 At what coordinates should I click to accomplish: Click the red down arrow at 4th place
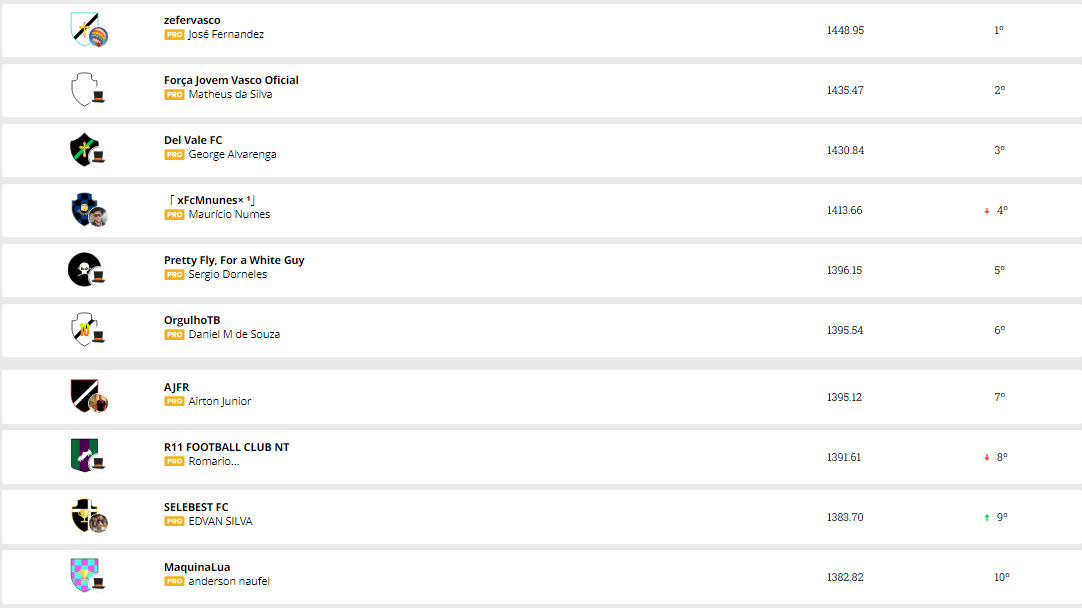tap(987, 211)
